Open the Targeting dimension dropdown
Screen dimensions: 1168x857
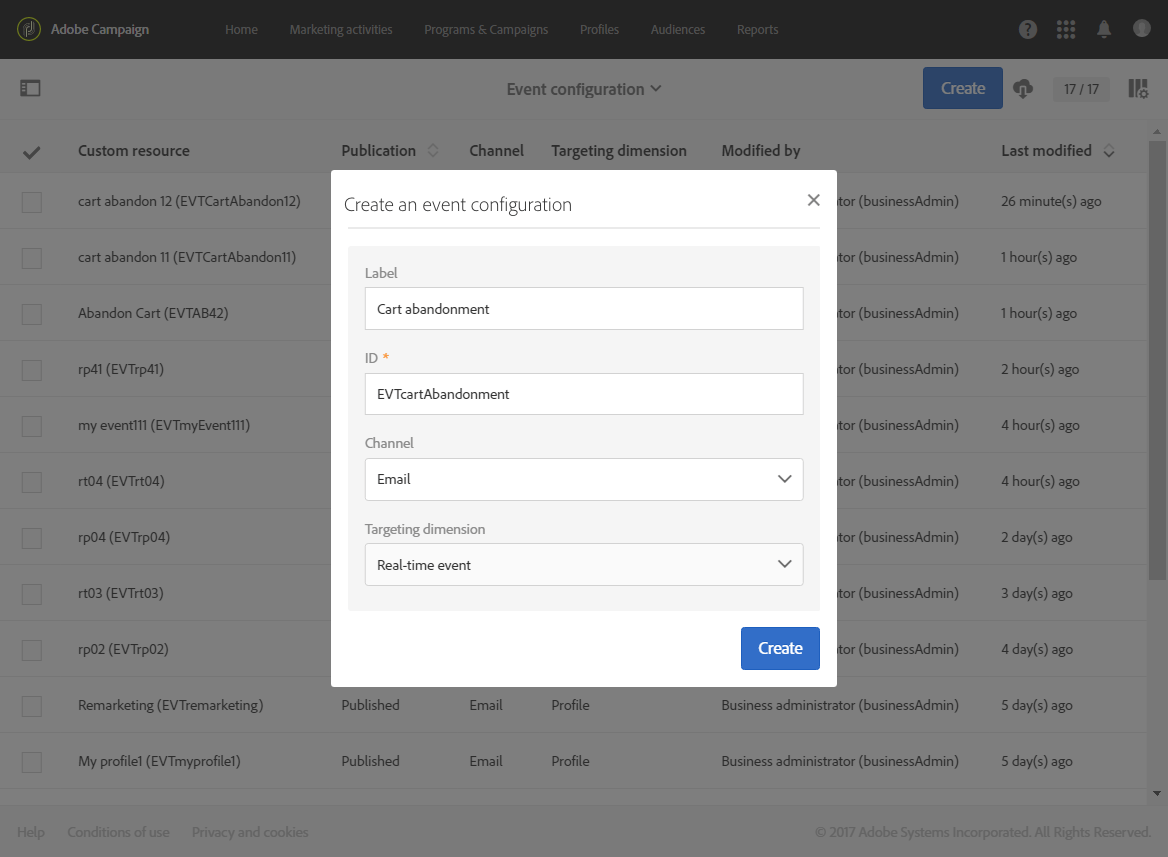pyautogui.click(x=583, y=564)
